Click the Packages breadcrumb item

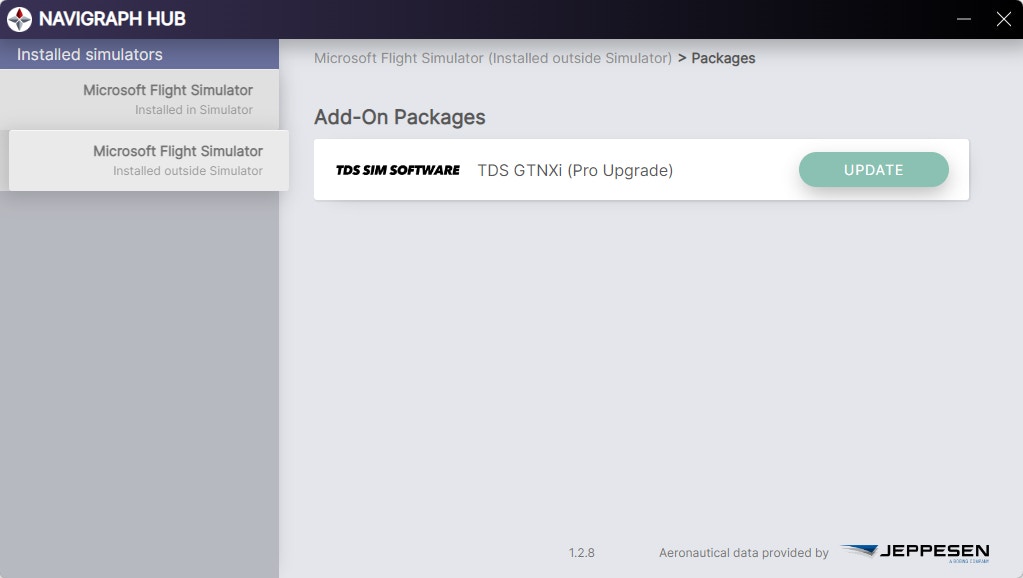tap(723, 58)
